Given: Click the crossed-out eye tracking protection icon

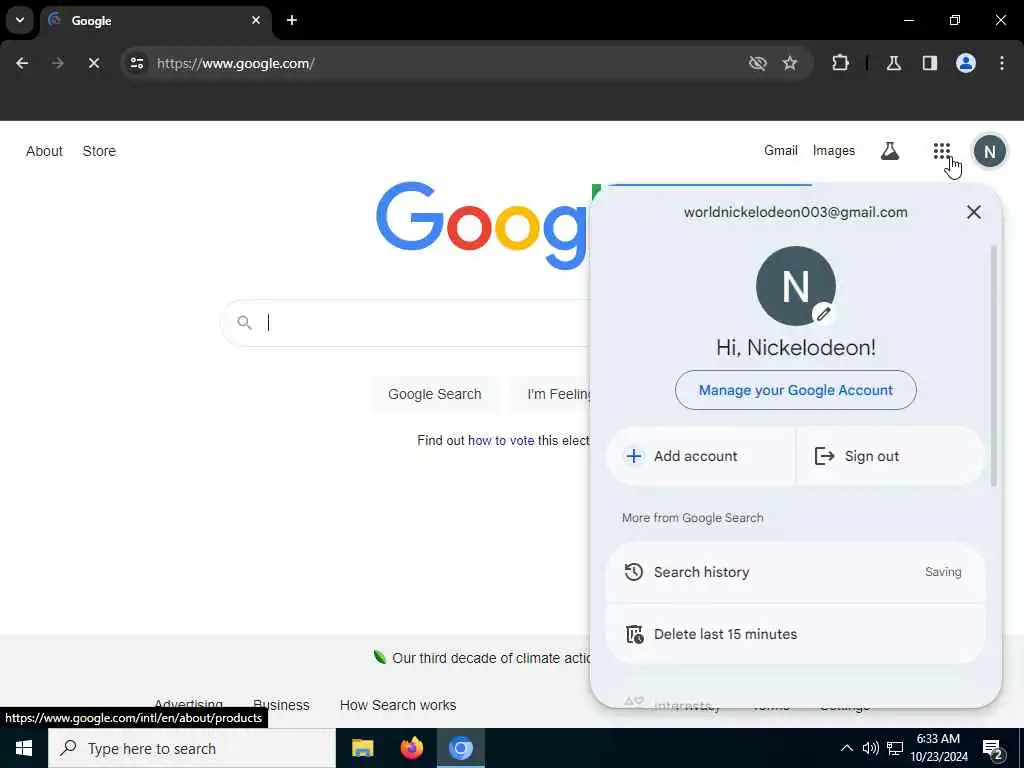Looking at the screenshot, I should click(x=758, y=63).
